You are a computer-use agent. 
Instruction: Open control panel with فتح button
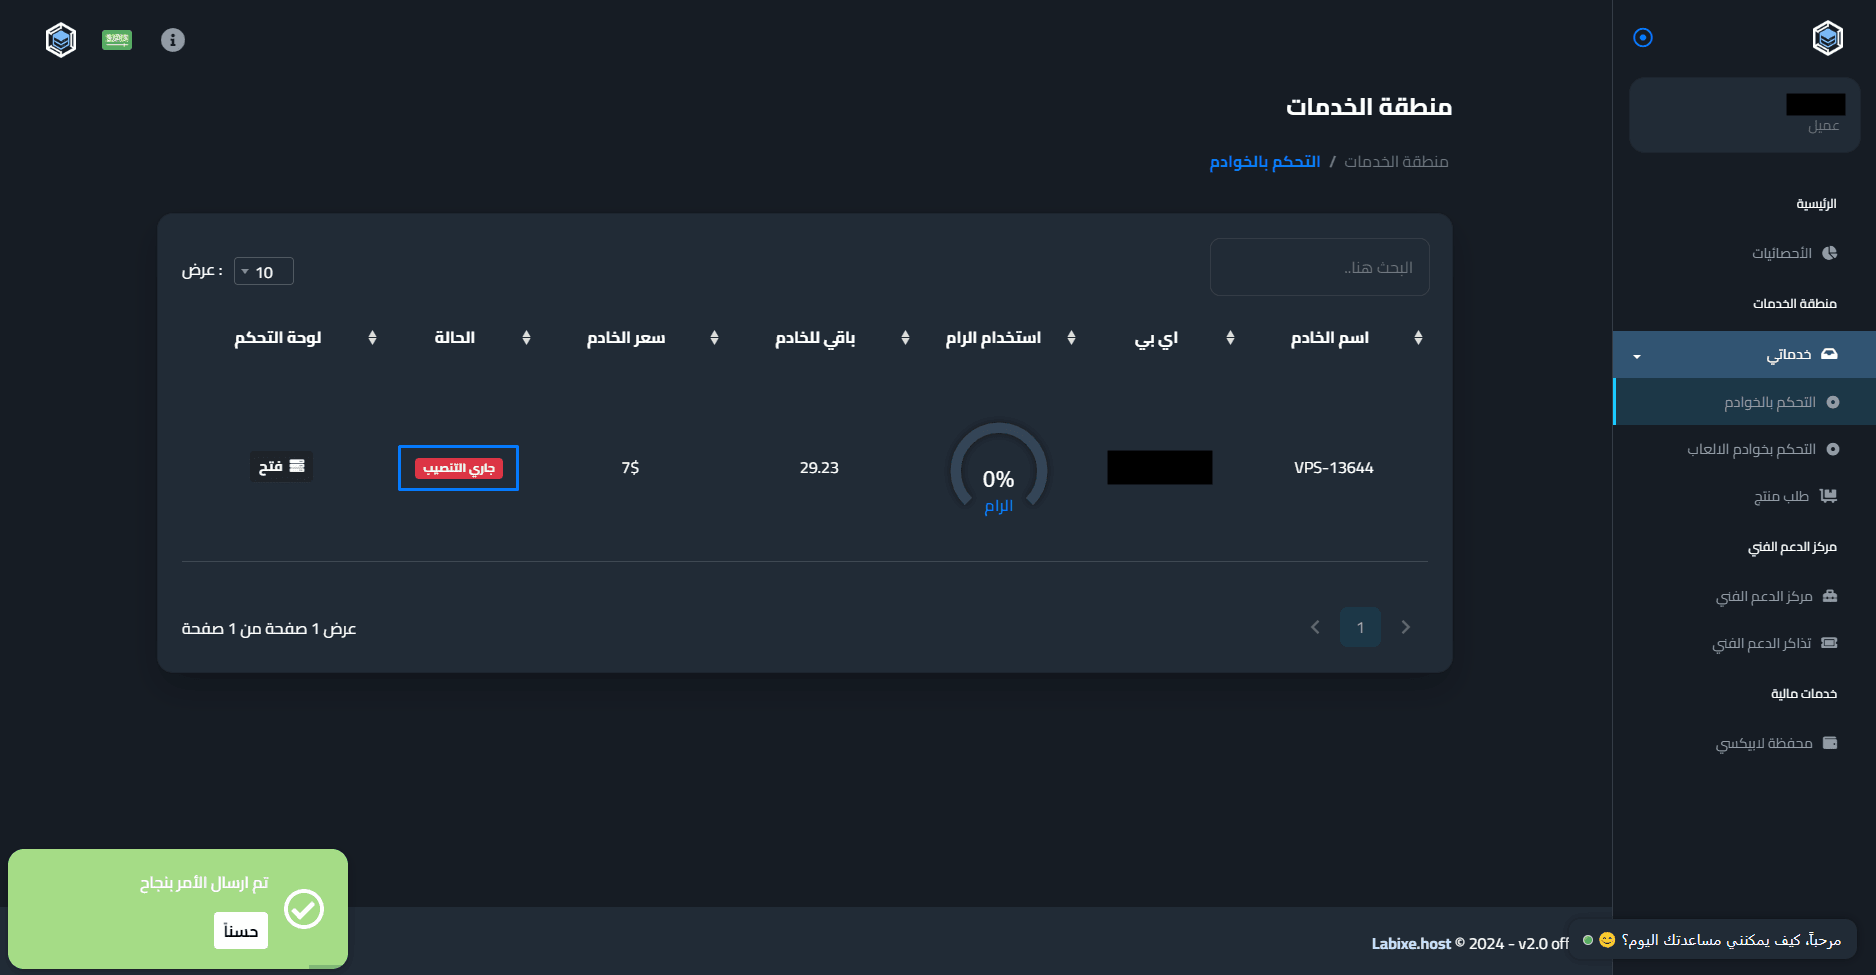pos(281,467)
